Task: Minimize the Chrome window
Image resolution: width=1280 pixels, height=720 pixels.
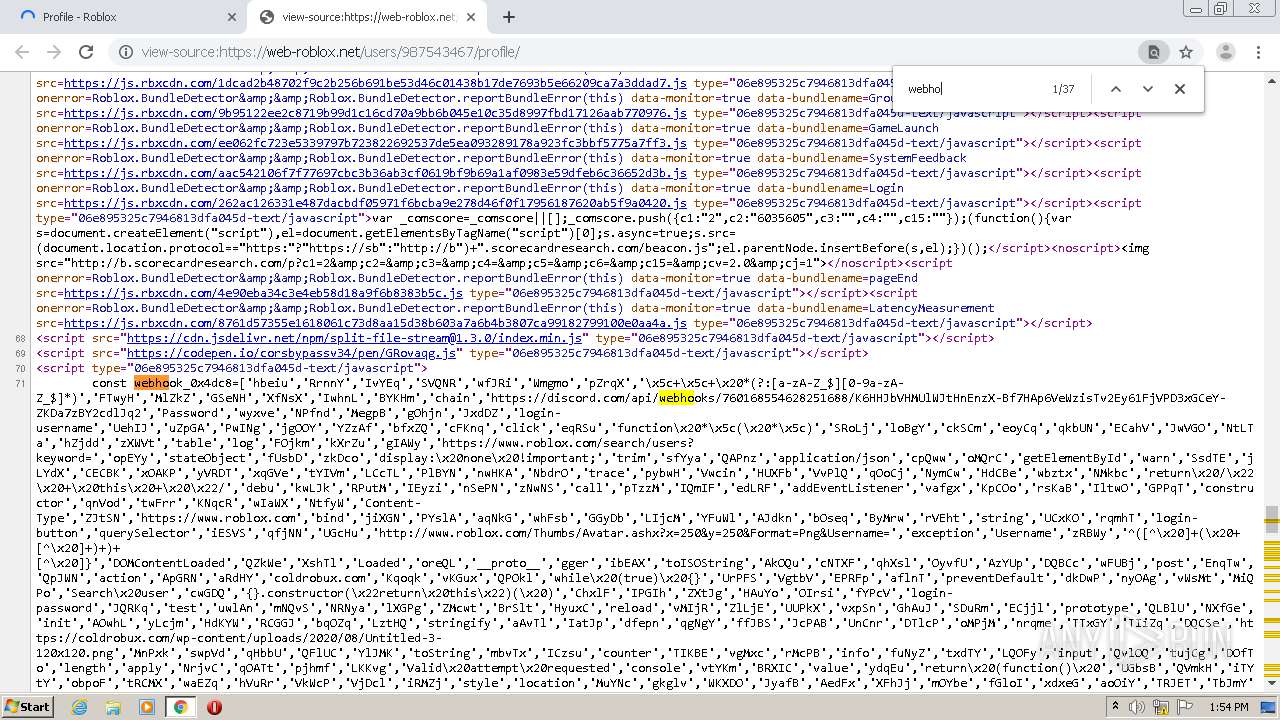Action: tap(1197, 9)
